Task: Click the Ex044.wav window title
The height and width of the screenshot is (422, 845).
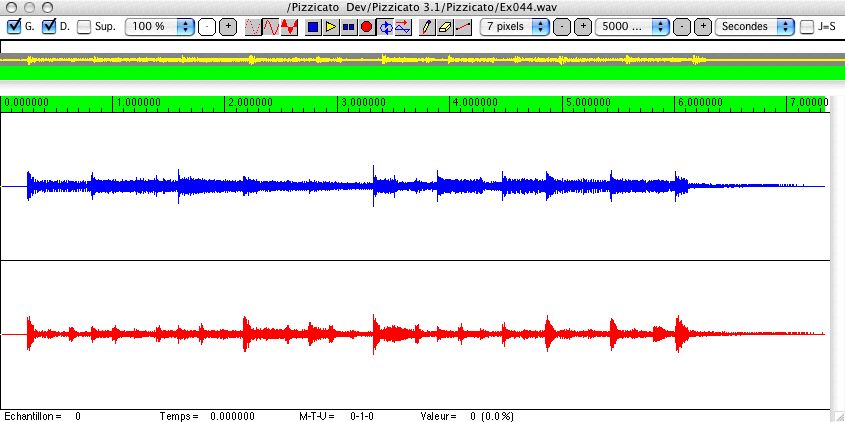Action: coord(422,7)
